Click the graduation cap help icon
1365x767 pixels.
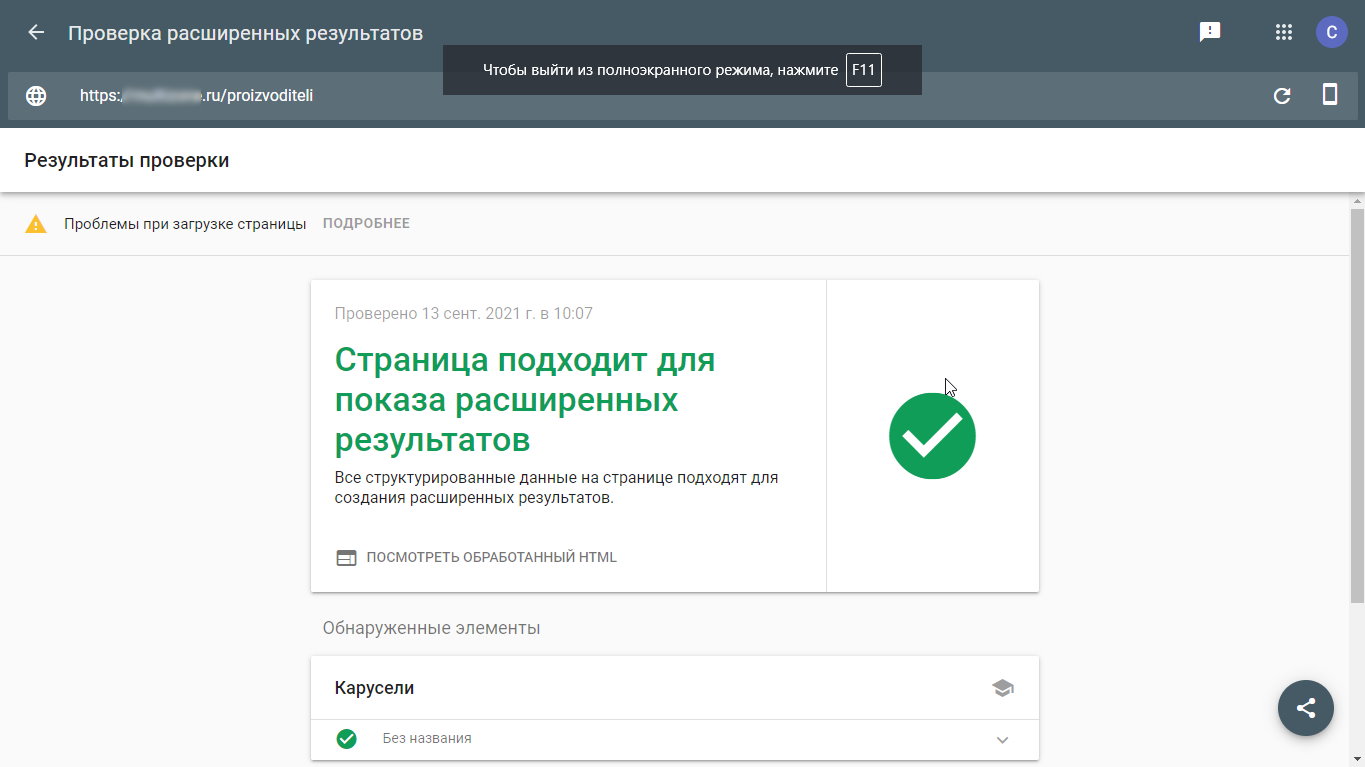[x=1002, y=688]
